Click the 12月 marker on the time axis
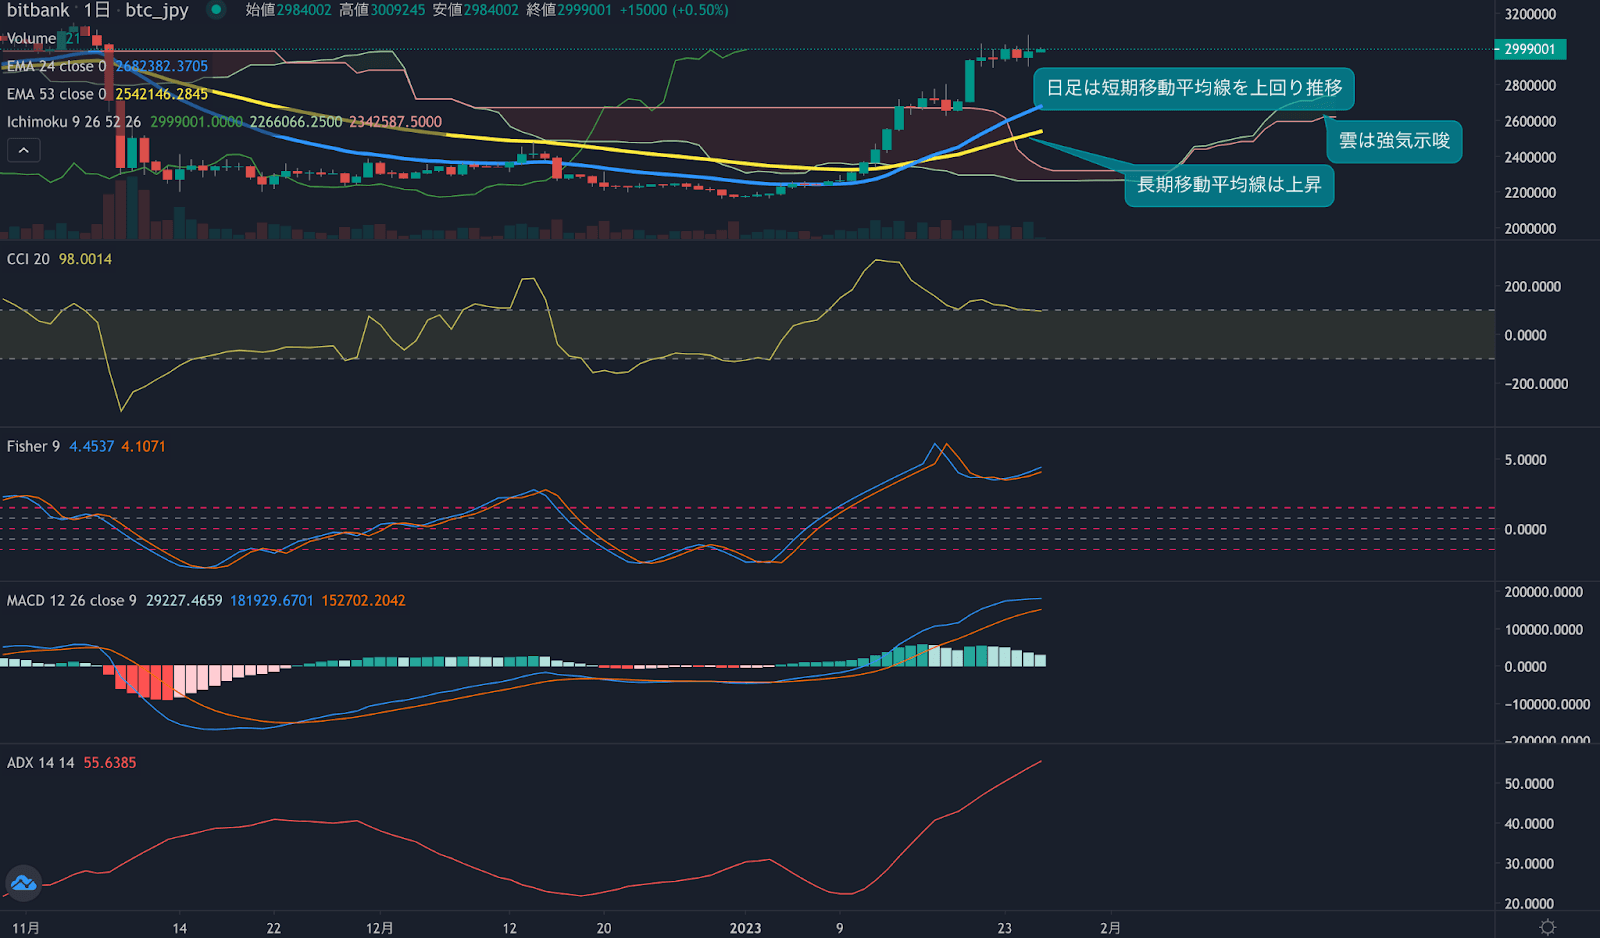 click(379, 928)
